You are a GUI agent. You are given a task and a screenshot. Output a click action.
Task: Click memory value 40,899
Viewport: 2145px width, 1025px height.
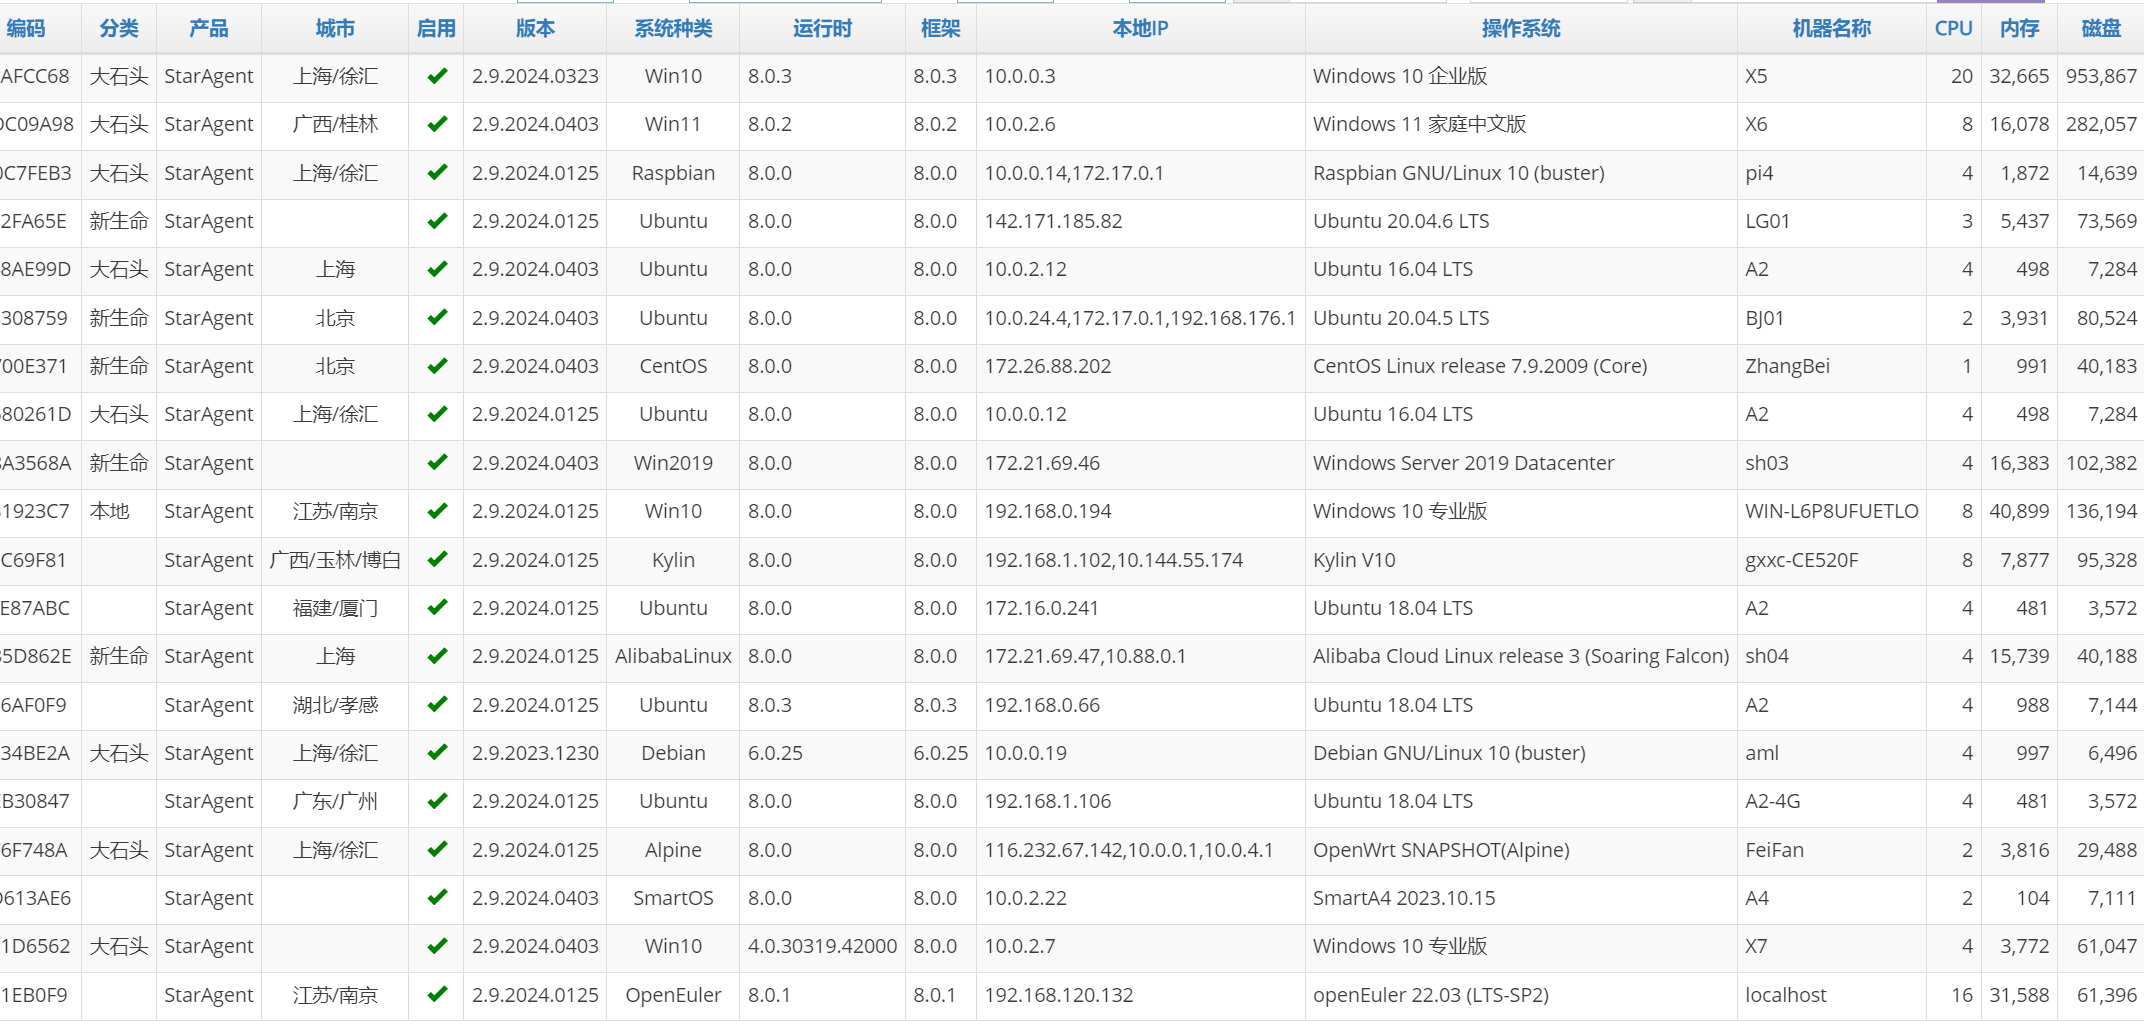2018,511
